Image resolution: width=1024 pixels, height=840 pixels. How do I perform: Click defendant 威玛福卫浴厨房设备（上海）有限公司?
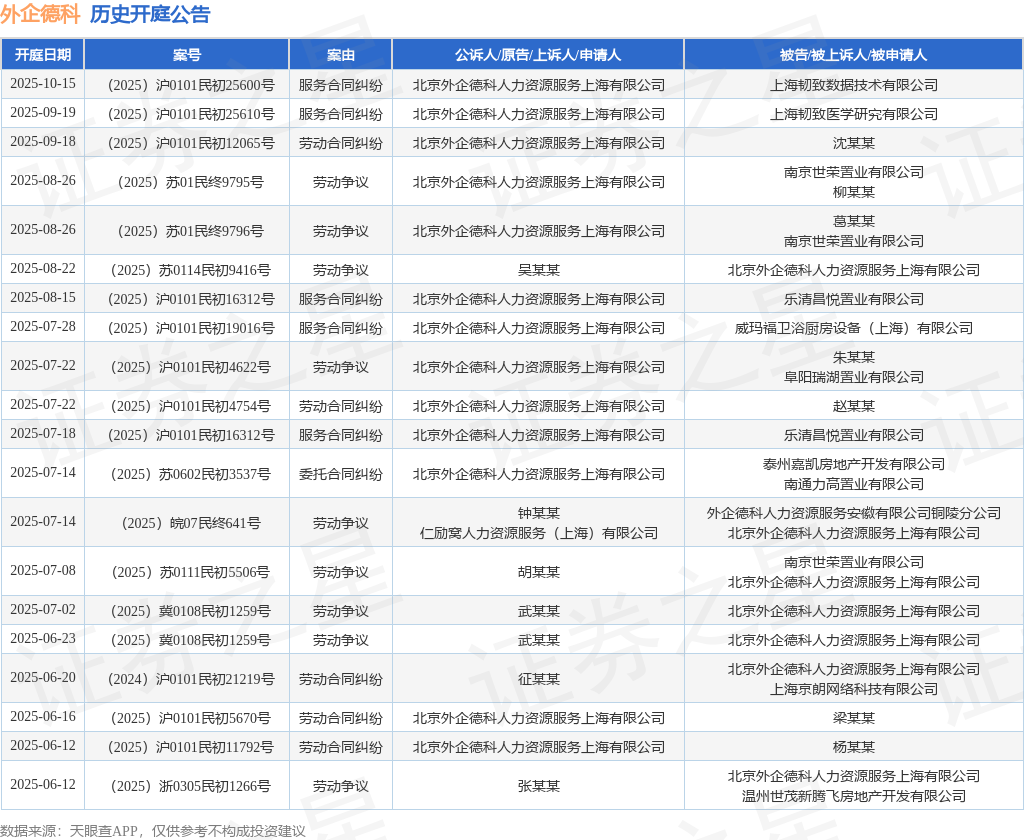click(x=854, y=328)
